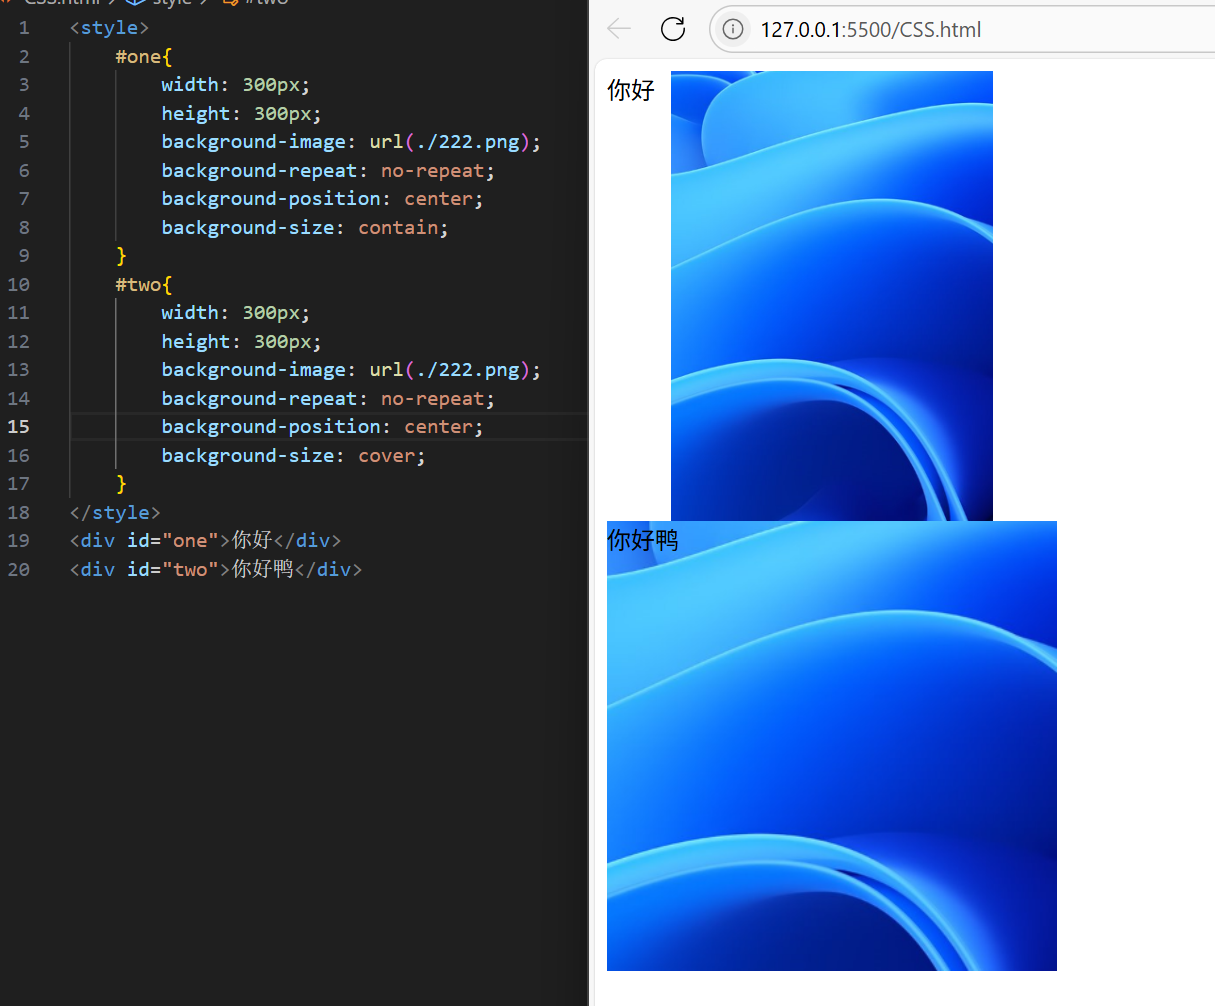Screen dimensions: 1215x1006
Task: Click the 'no-repeat' value on line 6
Action: [x=433, y=171]
